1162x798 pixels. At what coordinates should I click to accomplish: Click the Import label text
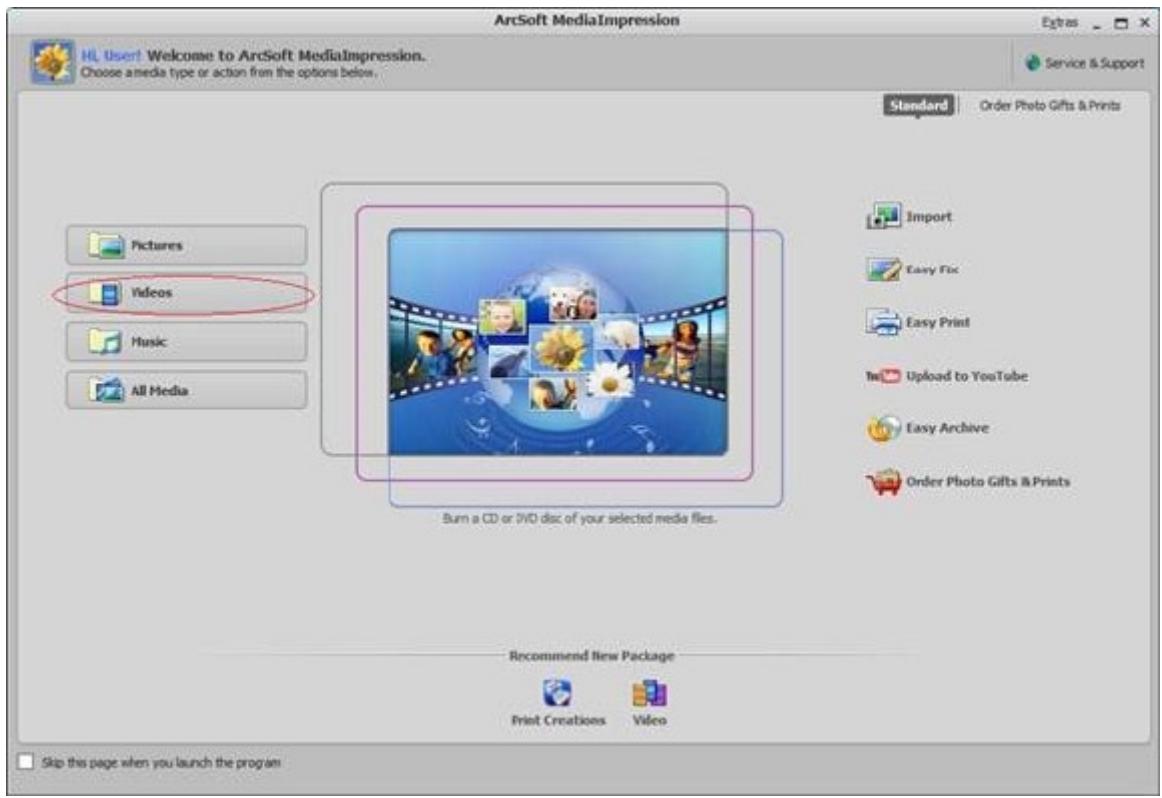[929, 217]
